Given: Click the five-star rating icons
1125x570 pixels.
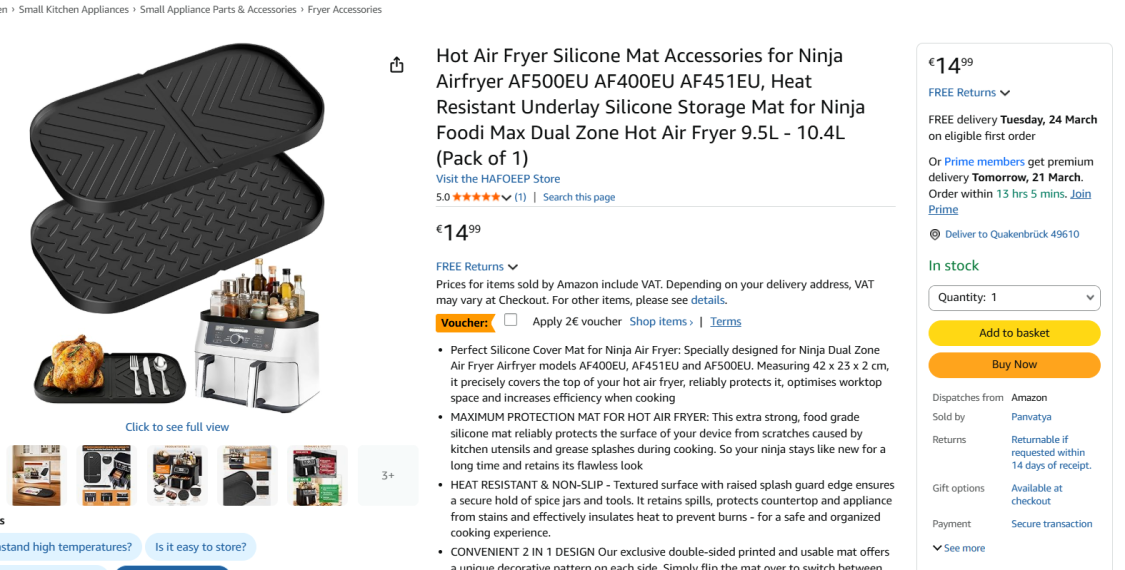Looking at the screenshot, I should point(476,197).
